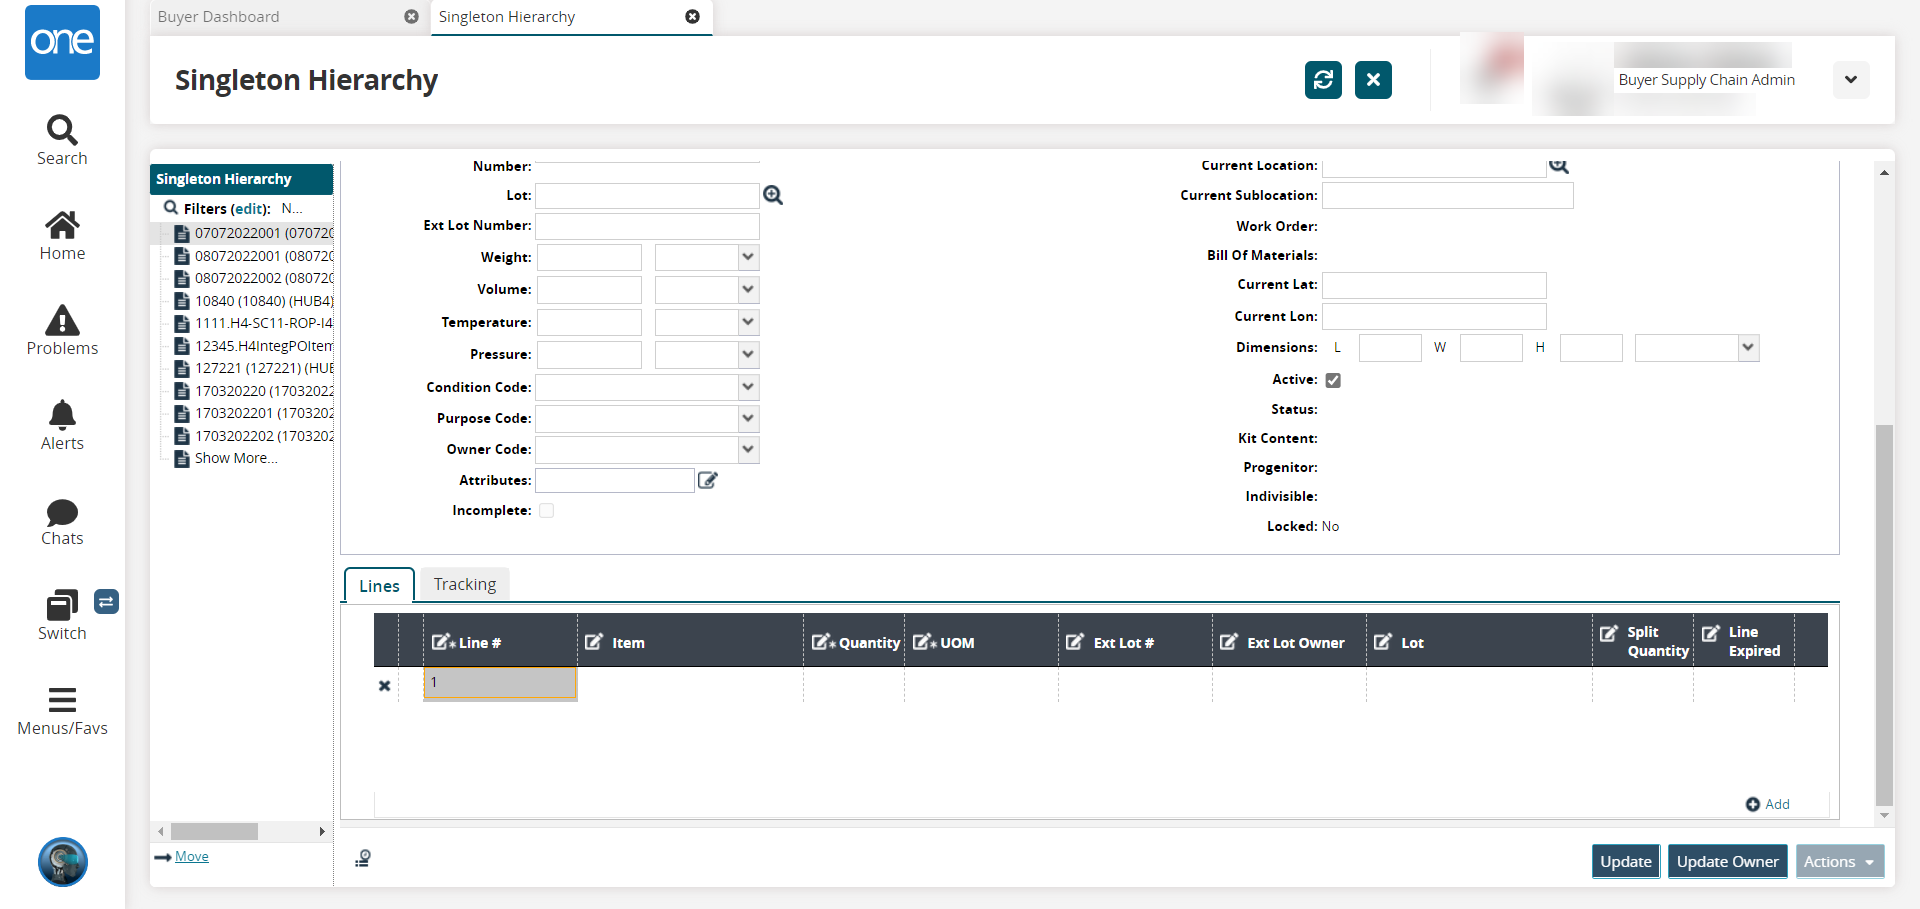
Task: Expand the Purpose Code dropdown
Action: tap(748, 418)
